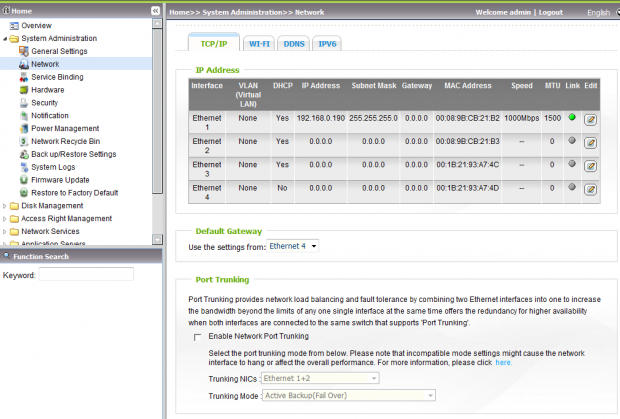Click the Backup/Restore Settings icon
The width and height of the screenshot is (620, 419).
[24, 154]
